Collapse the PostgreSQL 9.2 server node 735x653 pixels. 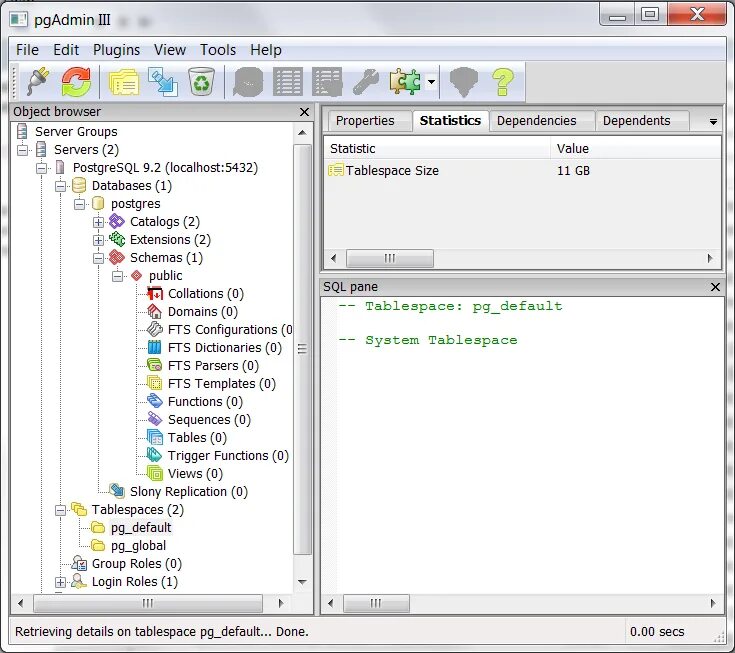(x=41, y=168)
